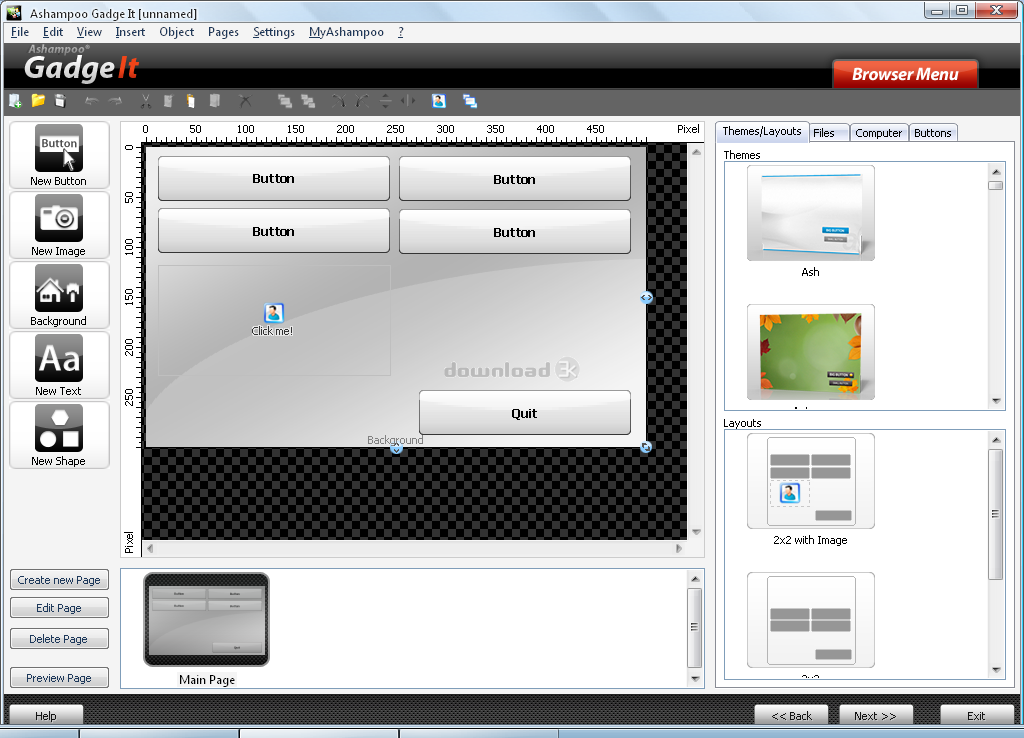Open the Object menu
This screenshot has height=738, width=1024.
coord(176,32)
